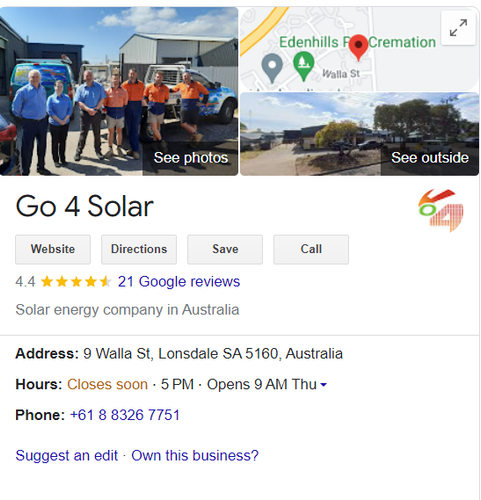This screenshot has height=500, width=481.
Task: Save this business listing
Action: 225,249
